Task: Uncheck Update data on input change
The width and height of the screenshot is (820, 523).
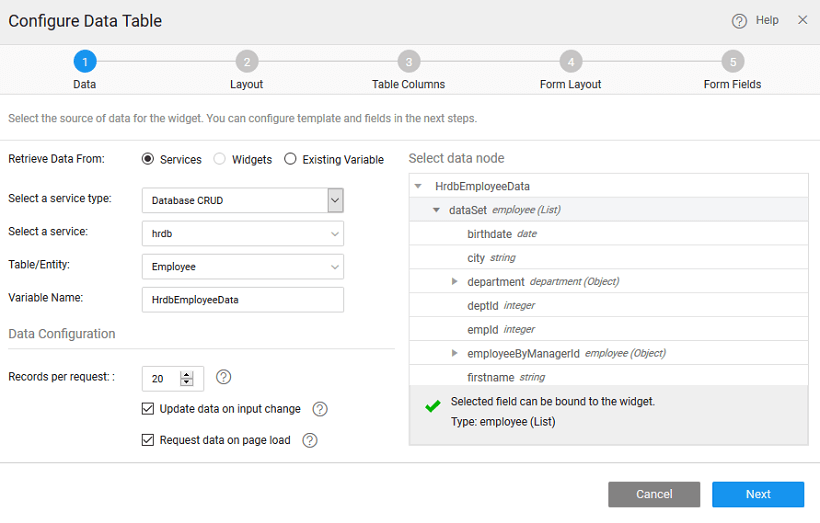Action: [x=148, y=409]
